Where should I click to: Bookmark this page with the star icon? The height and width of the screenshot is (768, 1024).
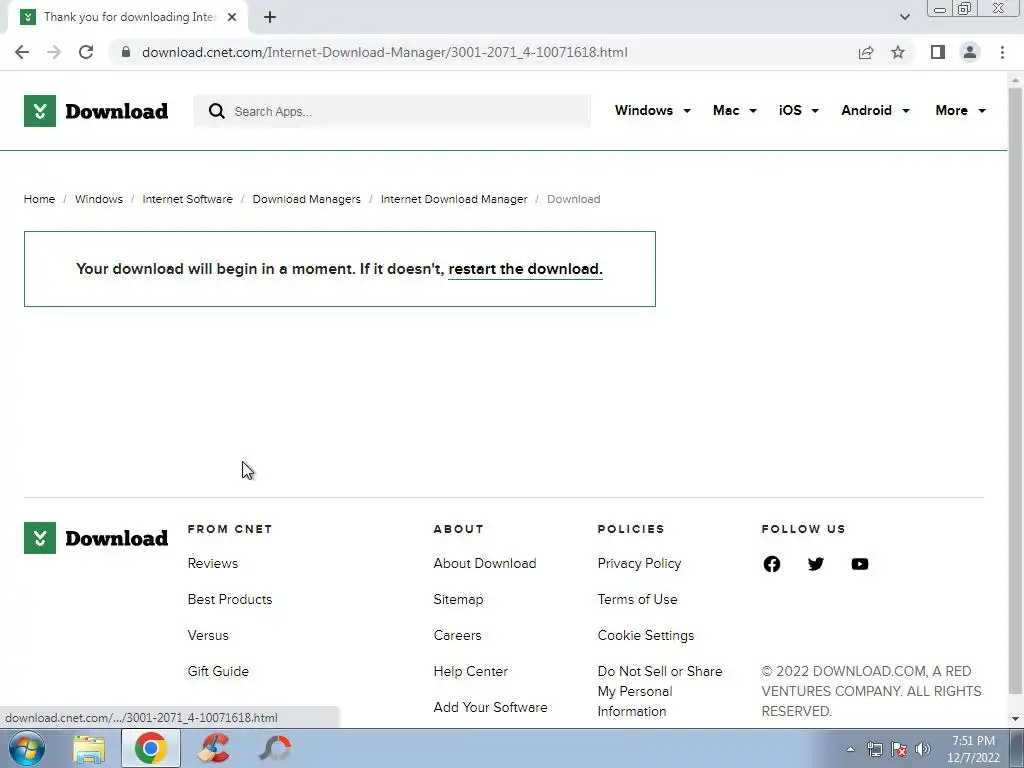pos(898,52)
